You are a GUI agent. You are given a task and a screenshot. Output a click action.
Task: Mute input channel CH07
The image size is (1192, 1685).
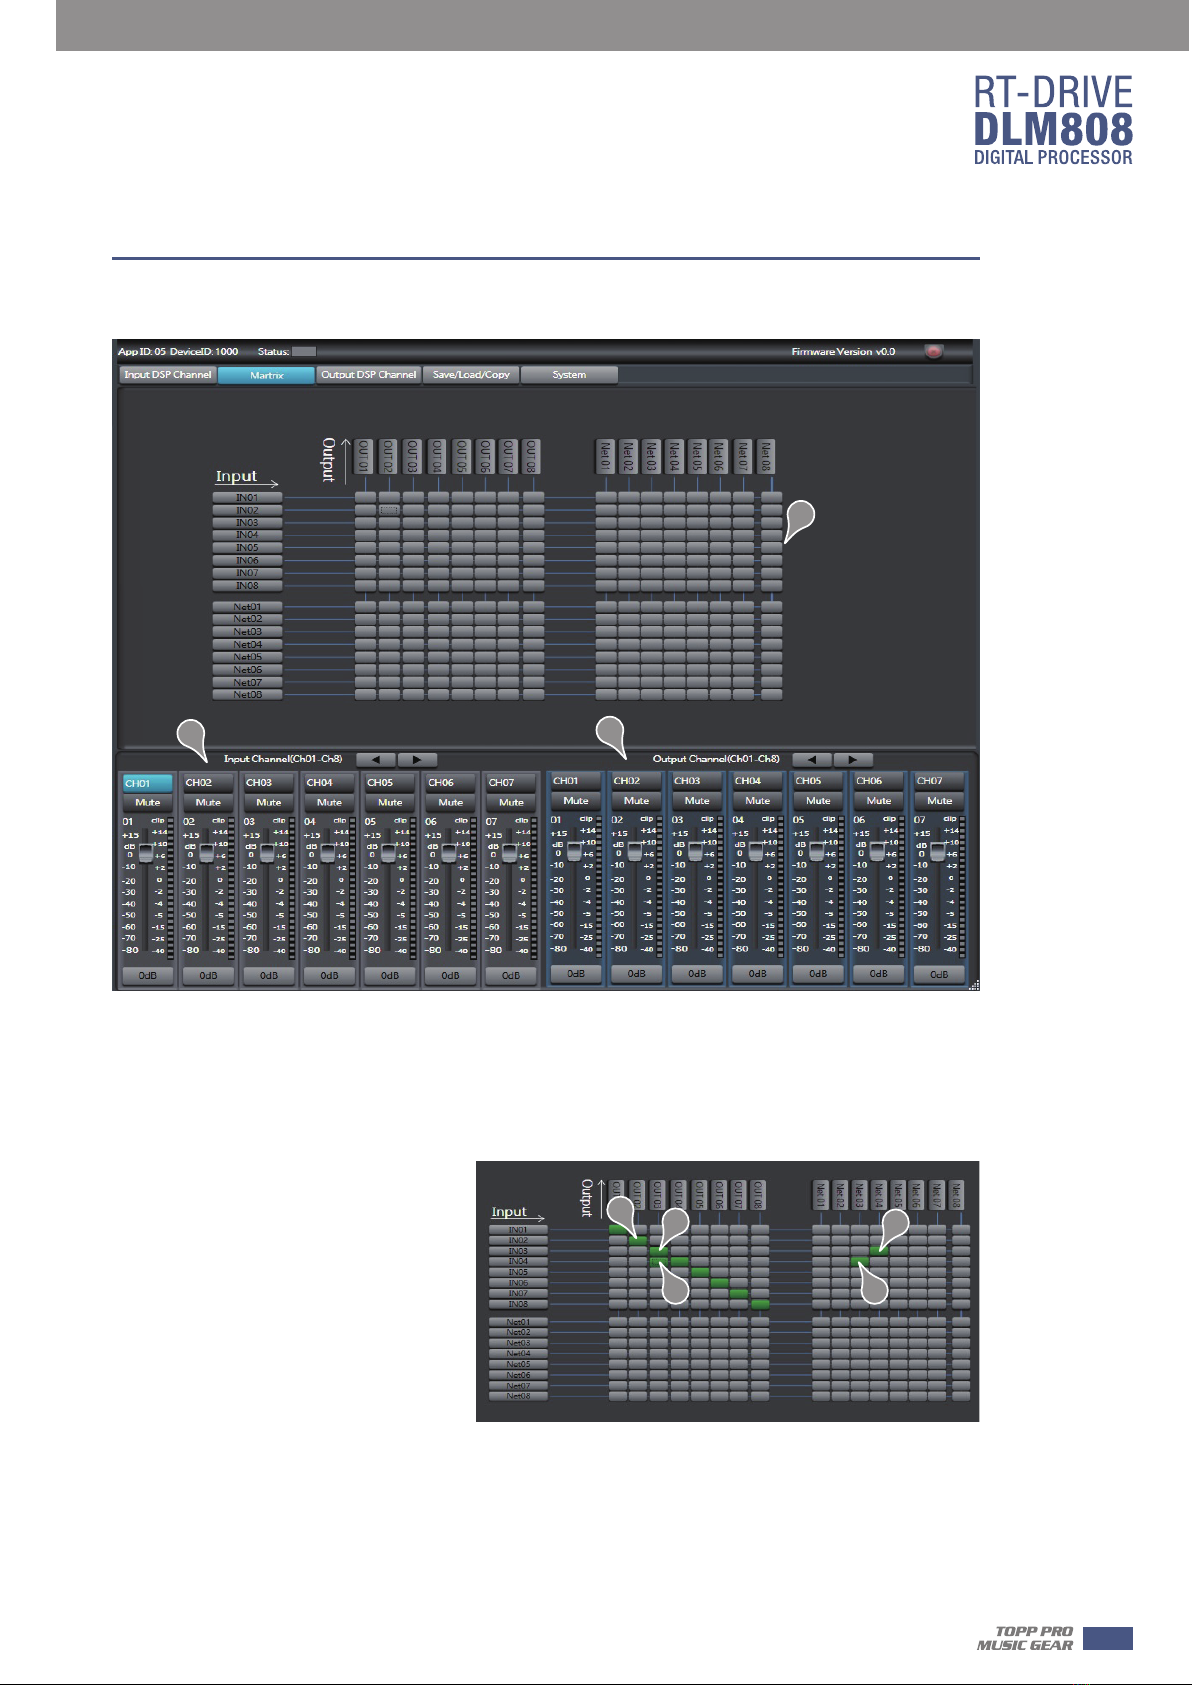click(x=511, y=802)
